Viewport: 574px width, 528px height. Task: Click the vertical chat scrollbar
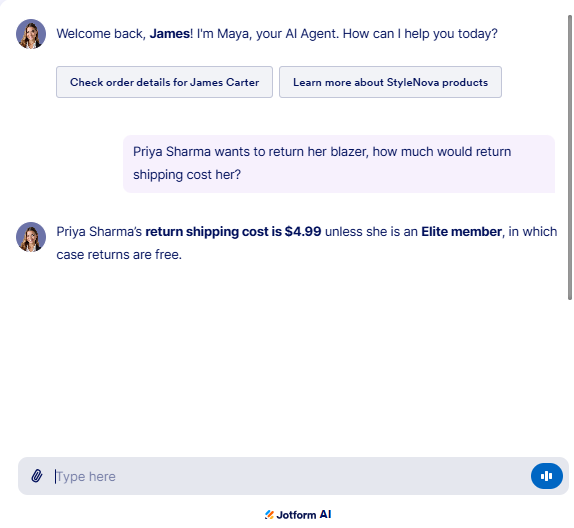(570, 157)
